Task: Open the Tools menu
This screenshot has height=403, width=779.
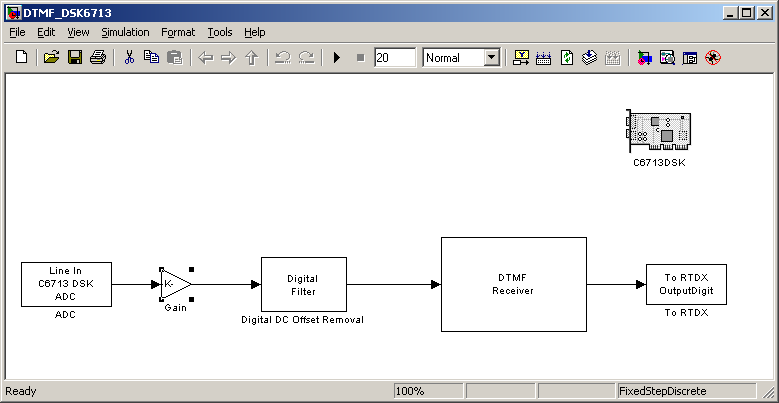Action: coord(220,32)
